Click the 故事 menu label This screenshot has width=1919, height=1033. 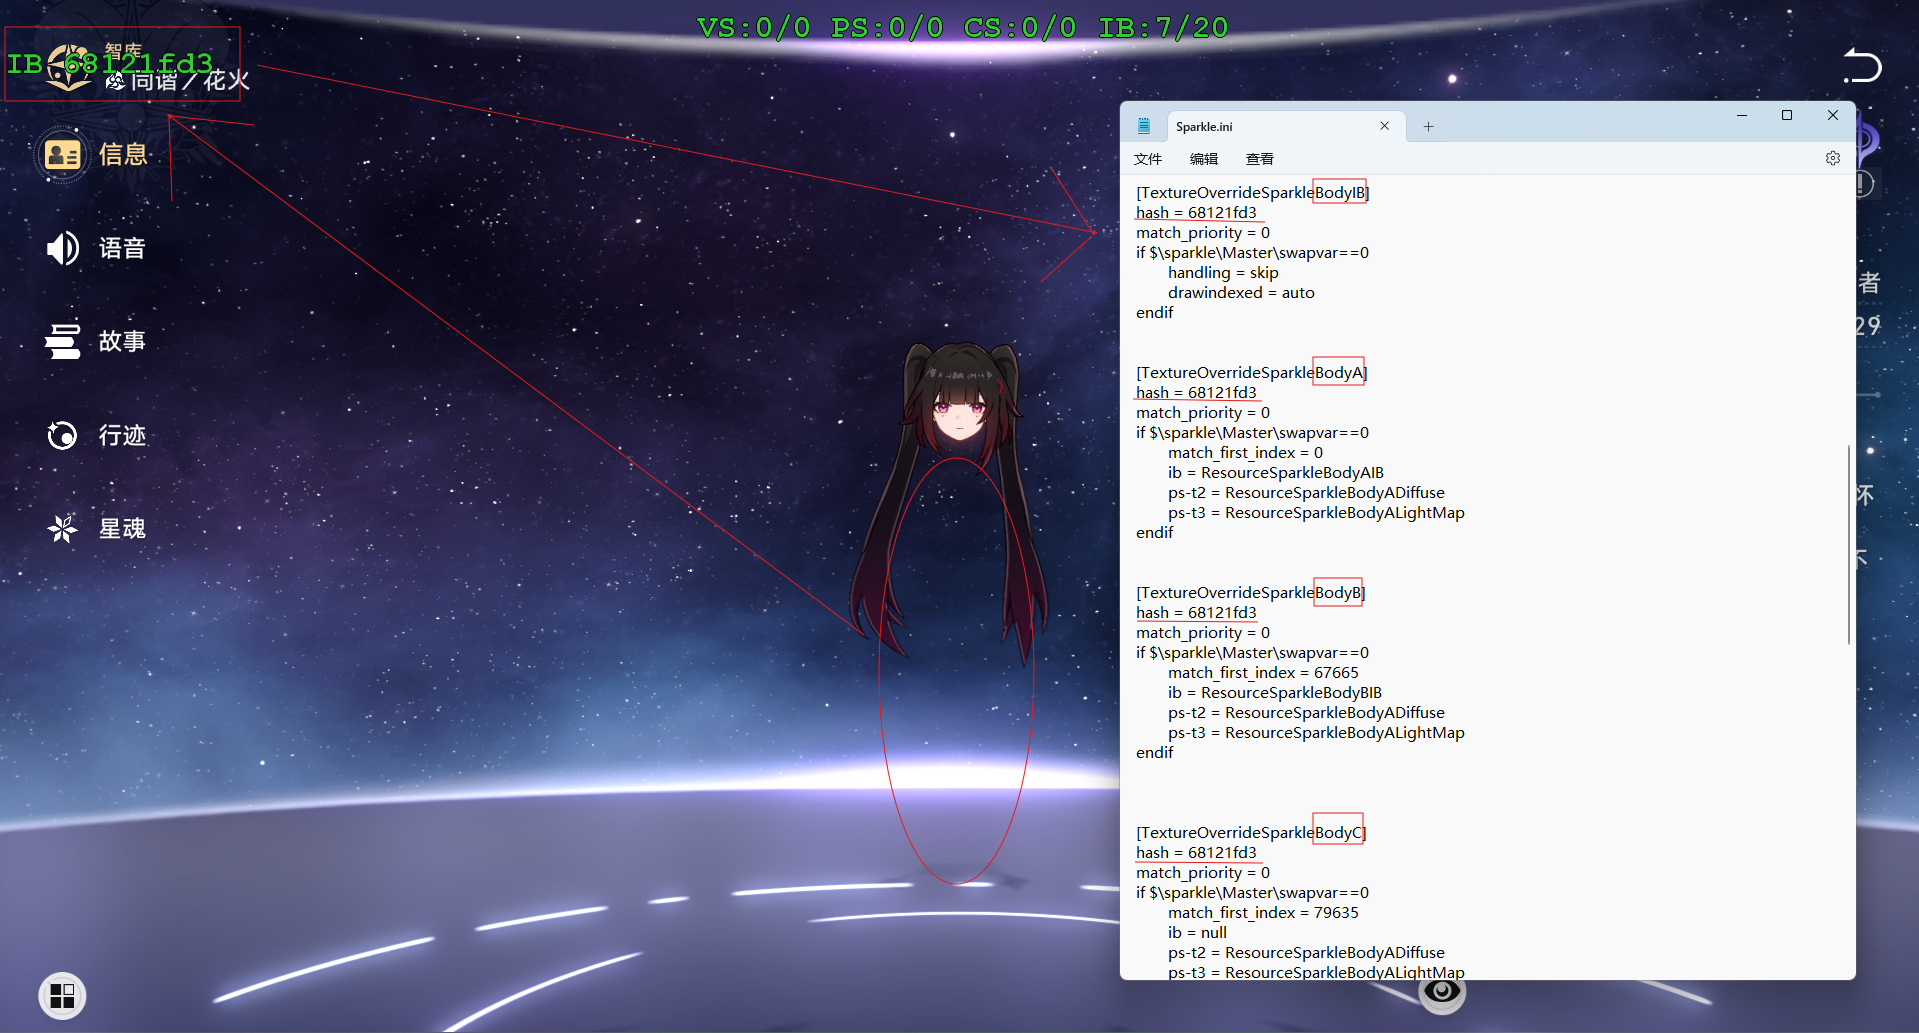(x=123, y=341)
